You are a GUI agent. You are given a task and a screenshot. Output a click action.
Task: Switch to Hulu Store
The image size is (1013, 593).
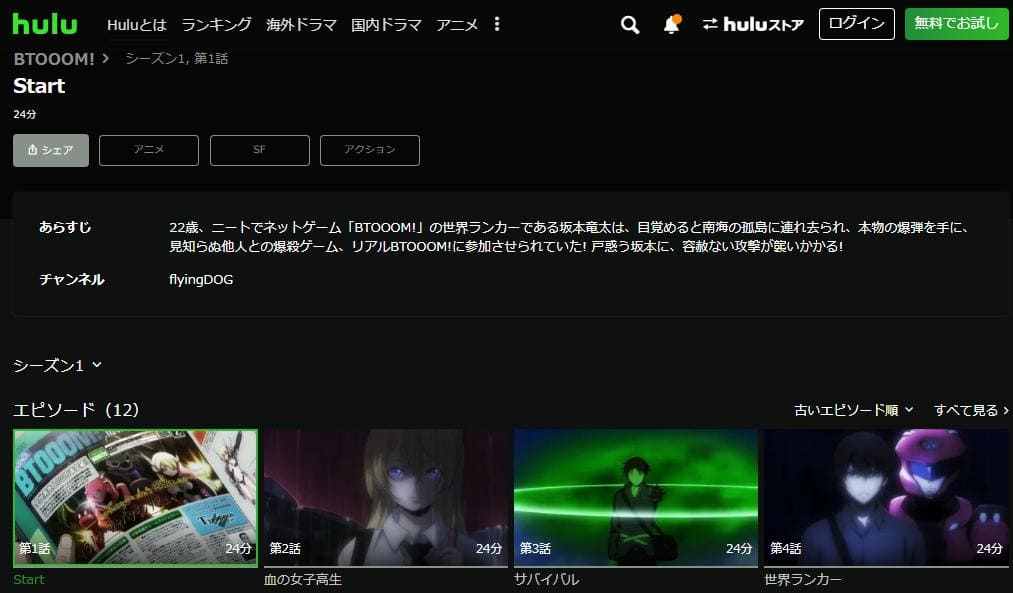point(753,25)
